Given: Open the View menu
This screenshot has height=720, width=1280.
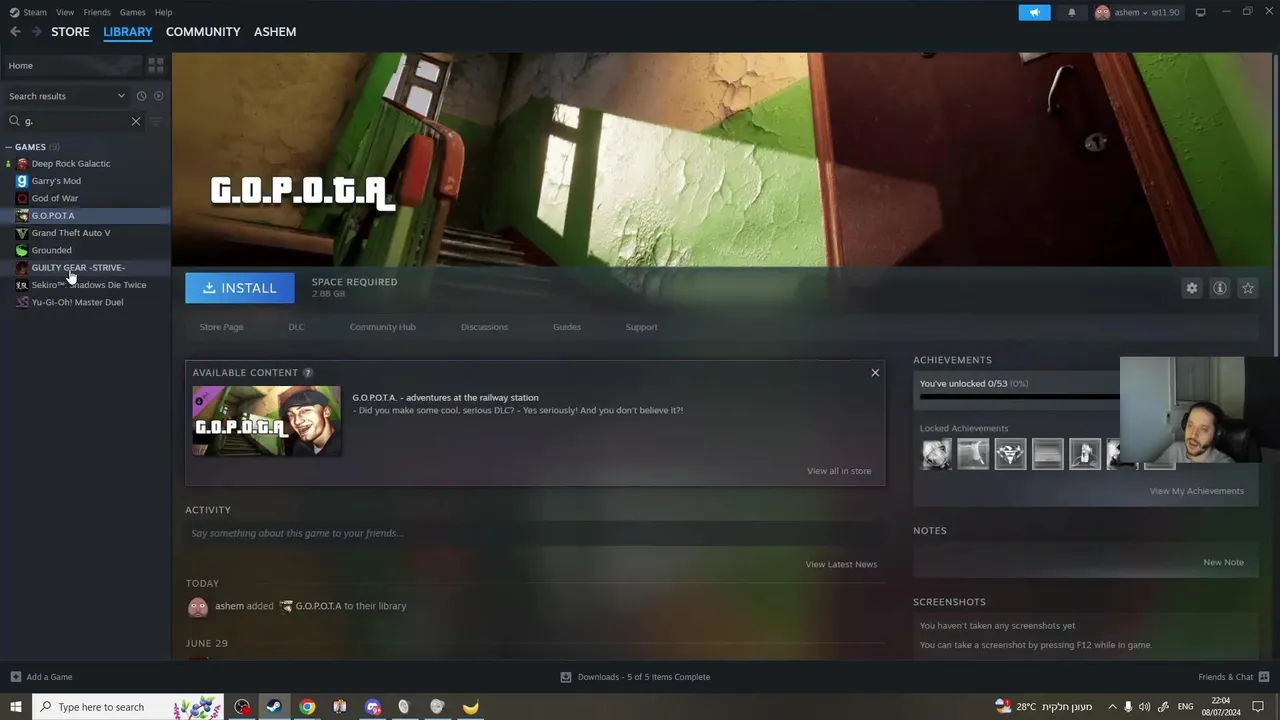Looking at the screenshot, I should click(x=65, y=12).
